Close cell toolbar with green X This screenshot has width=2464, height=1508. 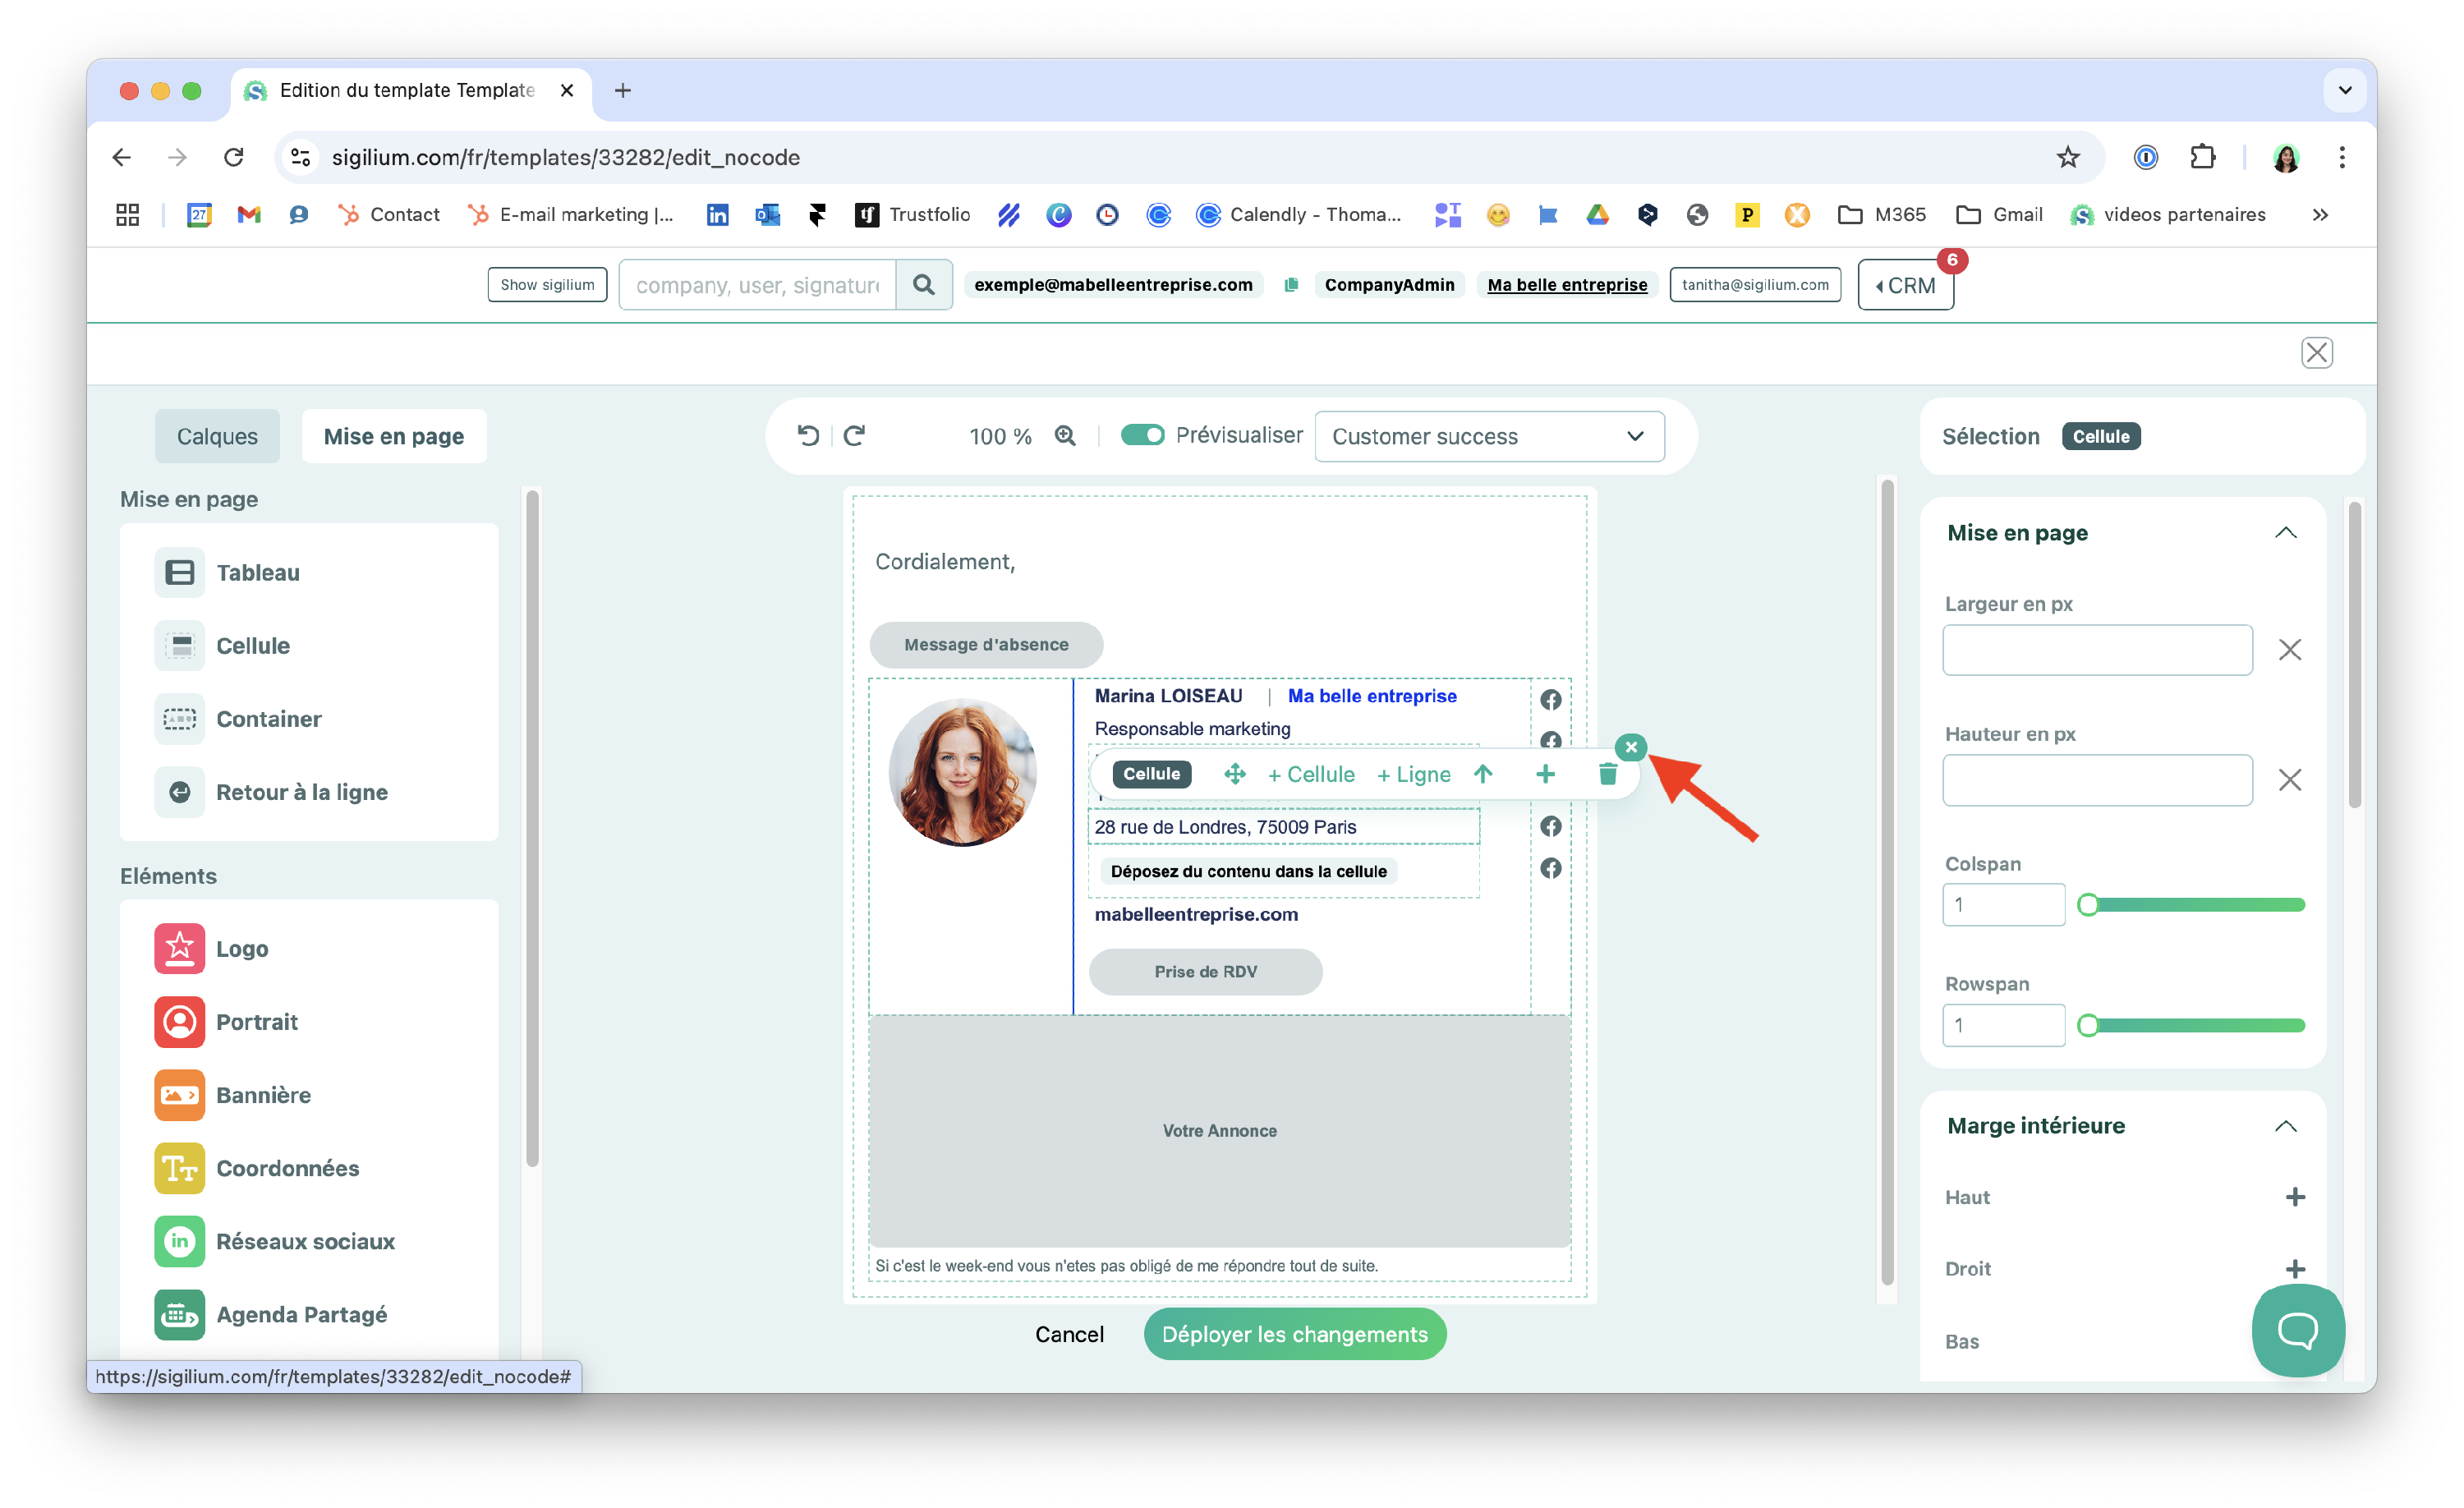coord(1630,747)
